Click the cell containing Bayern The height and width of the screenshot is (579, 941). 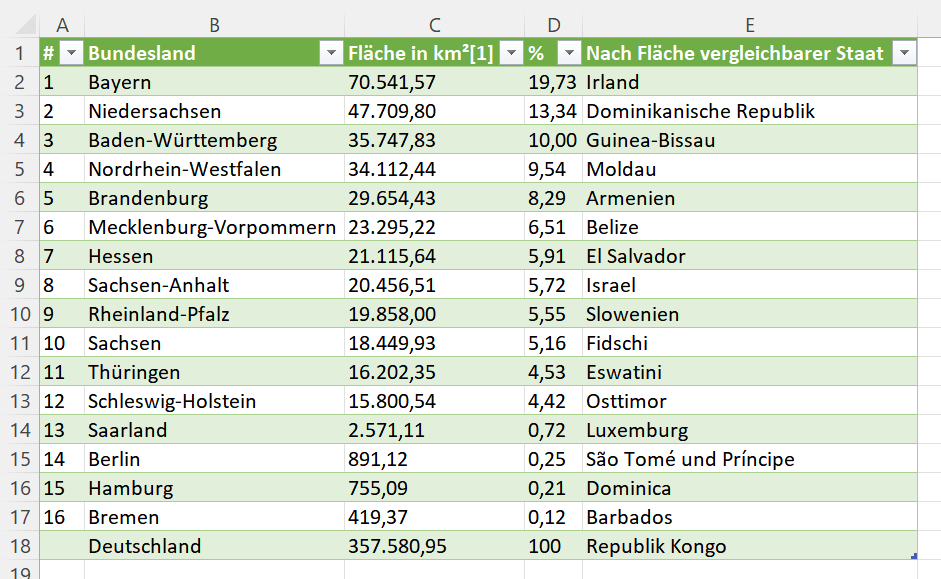(x=214, y=82)
